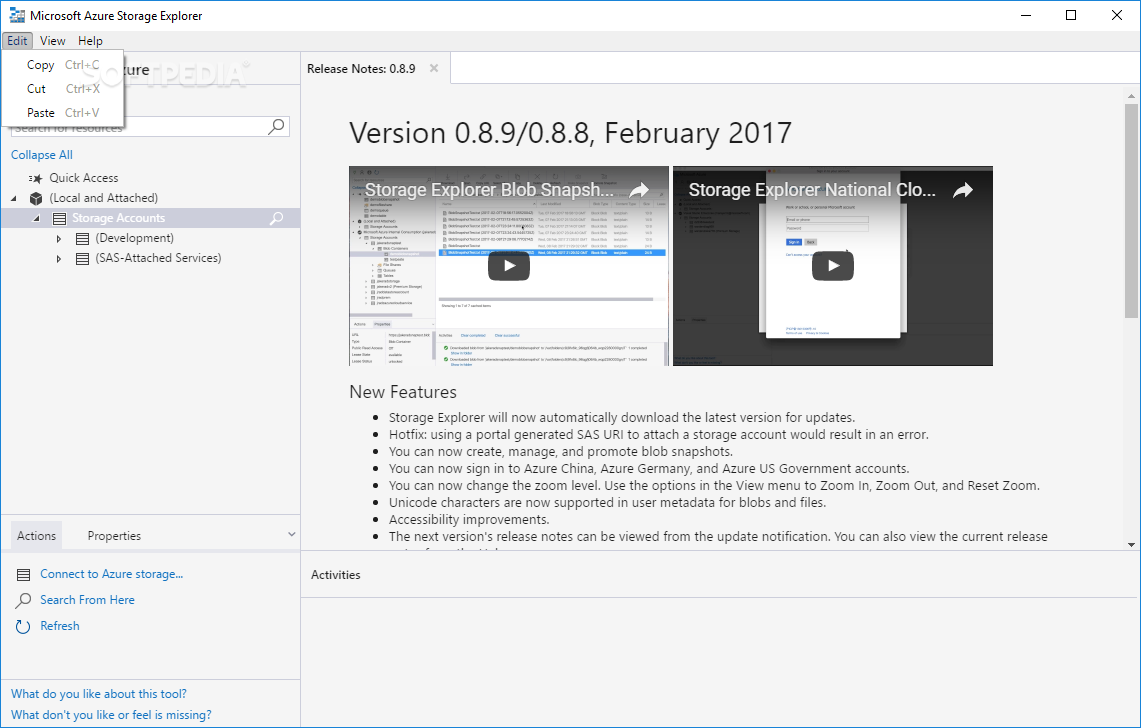The width and height of the screenshot is (1141, 728).
Task: Click the release notes vertical scrollbar thumb
Action: [x=1131, y=211]
